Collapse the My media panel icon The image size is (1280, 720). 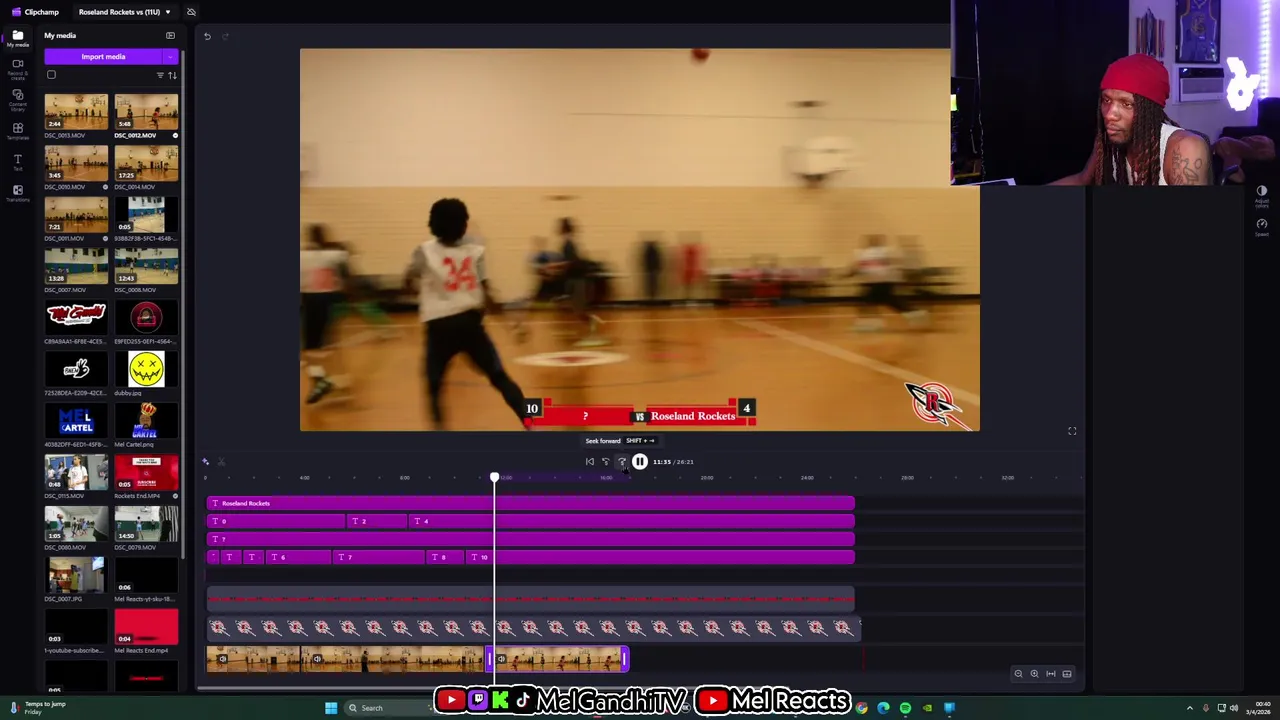[170, 36]
